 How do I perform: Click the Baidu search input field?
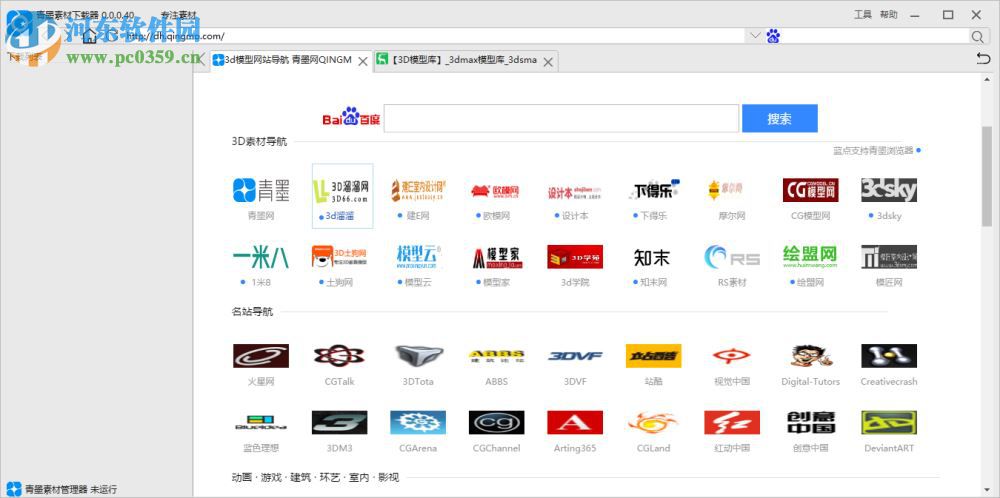pos(561,119)
